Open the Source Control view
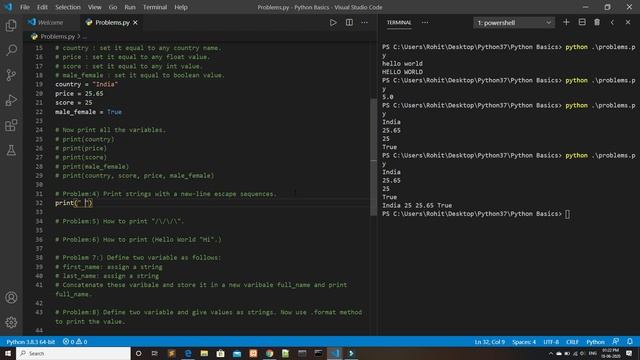The width and height of the screenshot is (640, 360). click(11, 75)
